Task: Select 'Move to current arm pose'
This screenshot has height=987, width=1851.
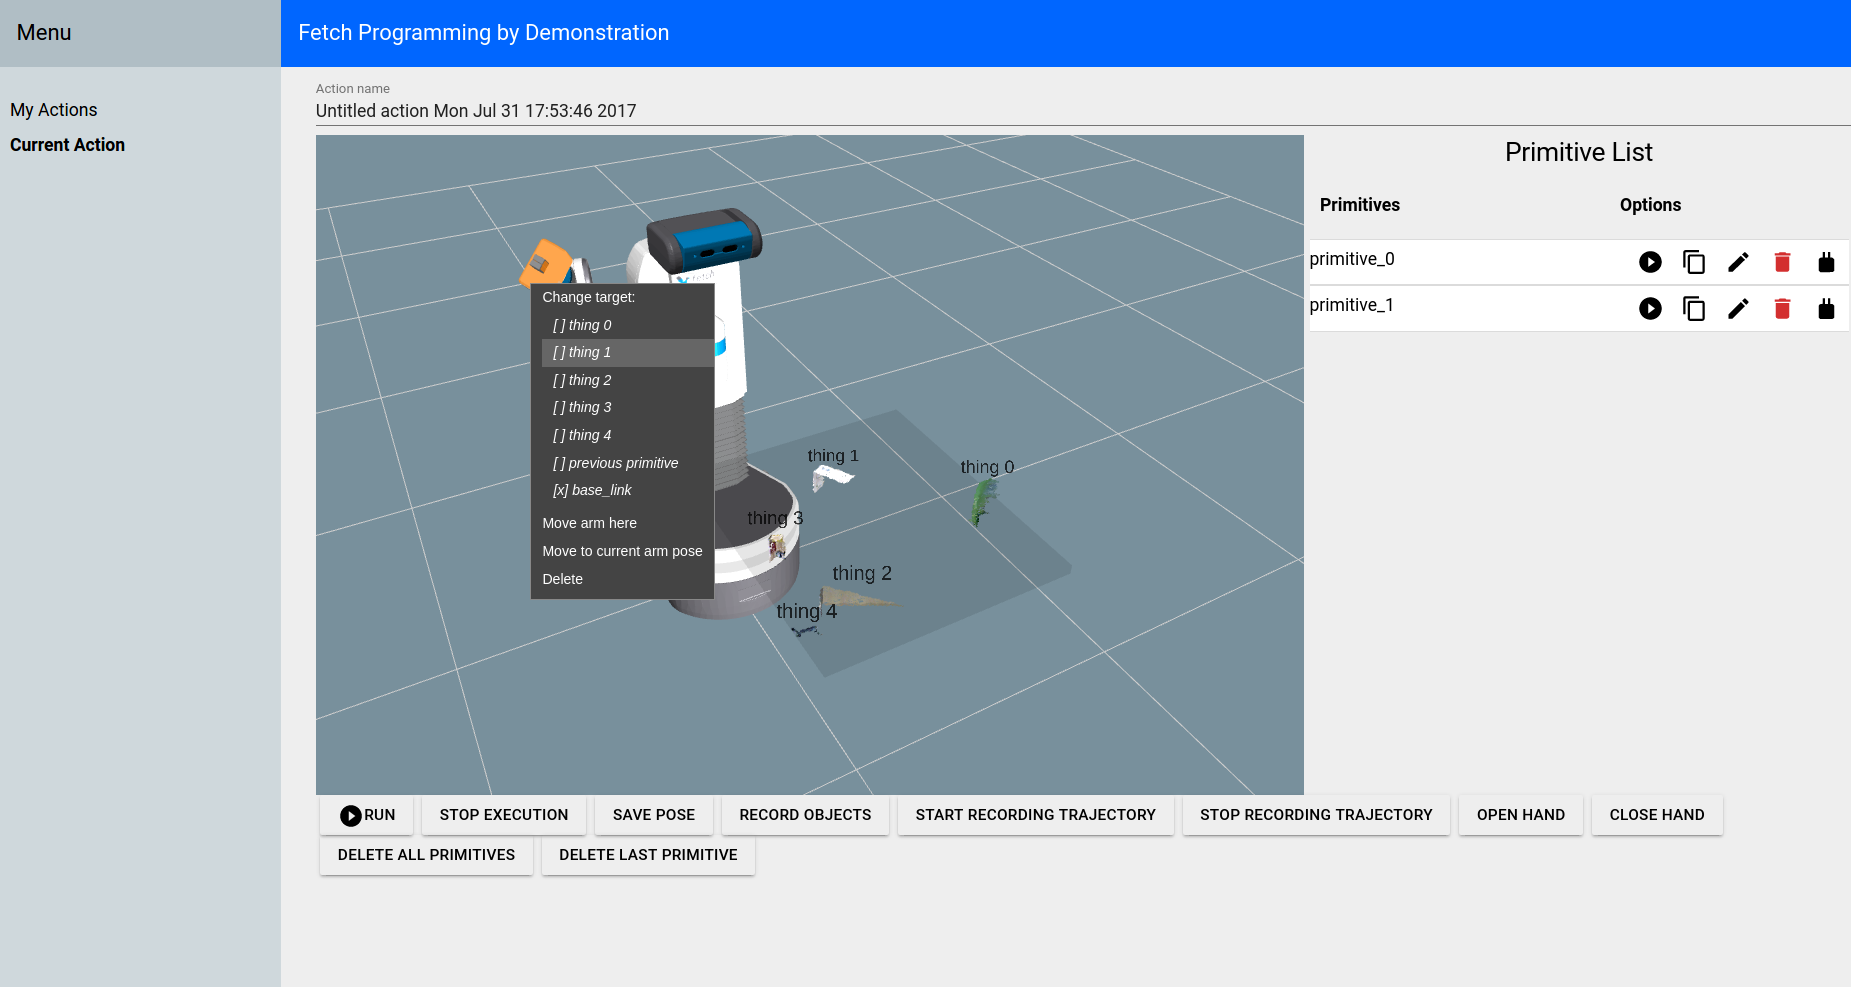Action: point(622,551)
